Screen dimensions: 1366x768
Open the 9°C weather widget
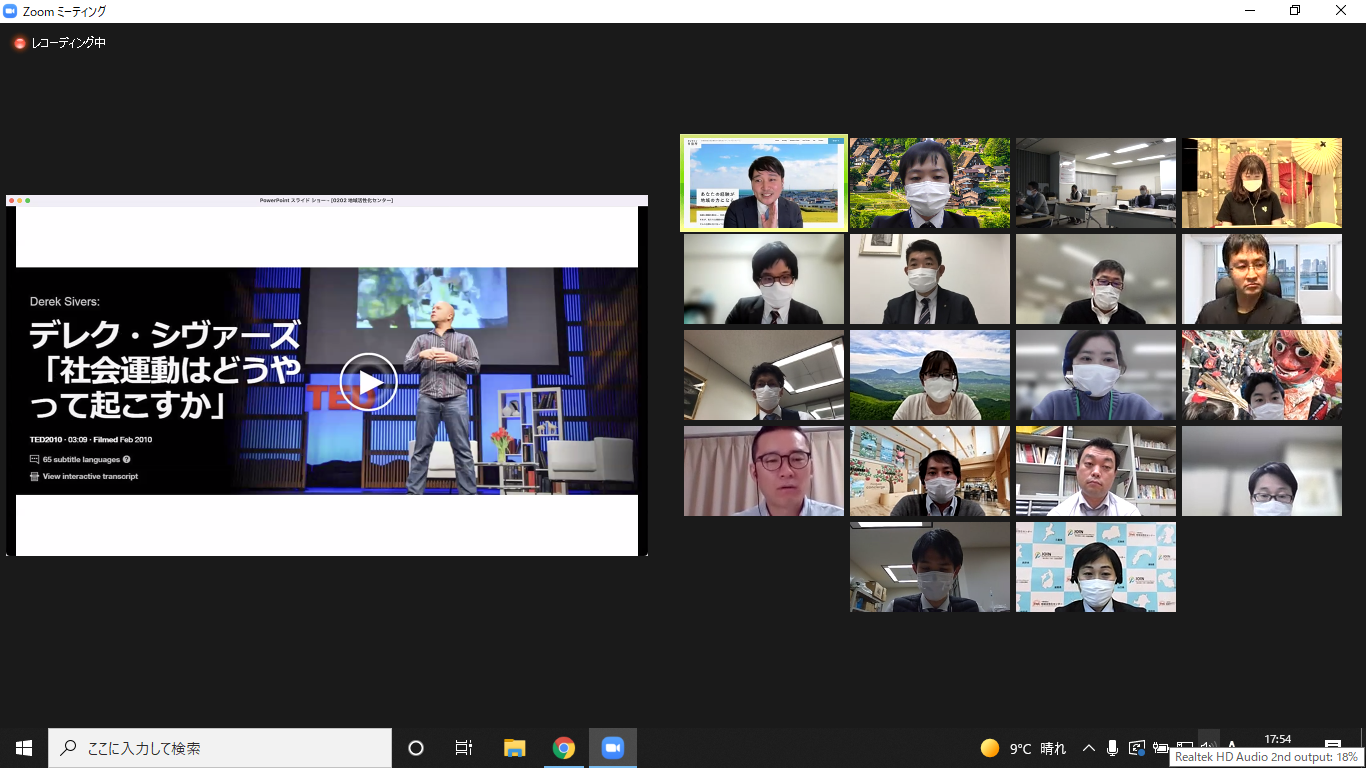pos(1023,748)
